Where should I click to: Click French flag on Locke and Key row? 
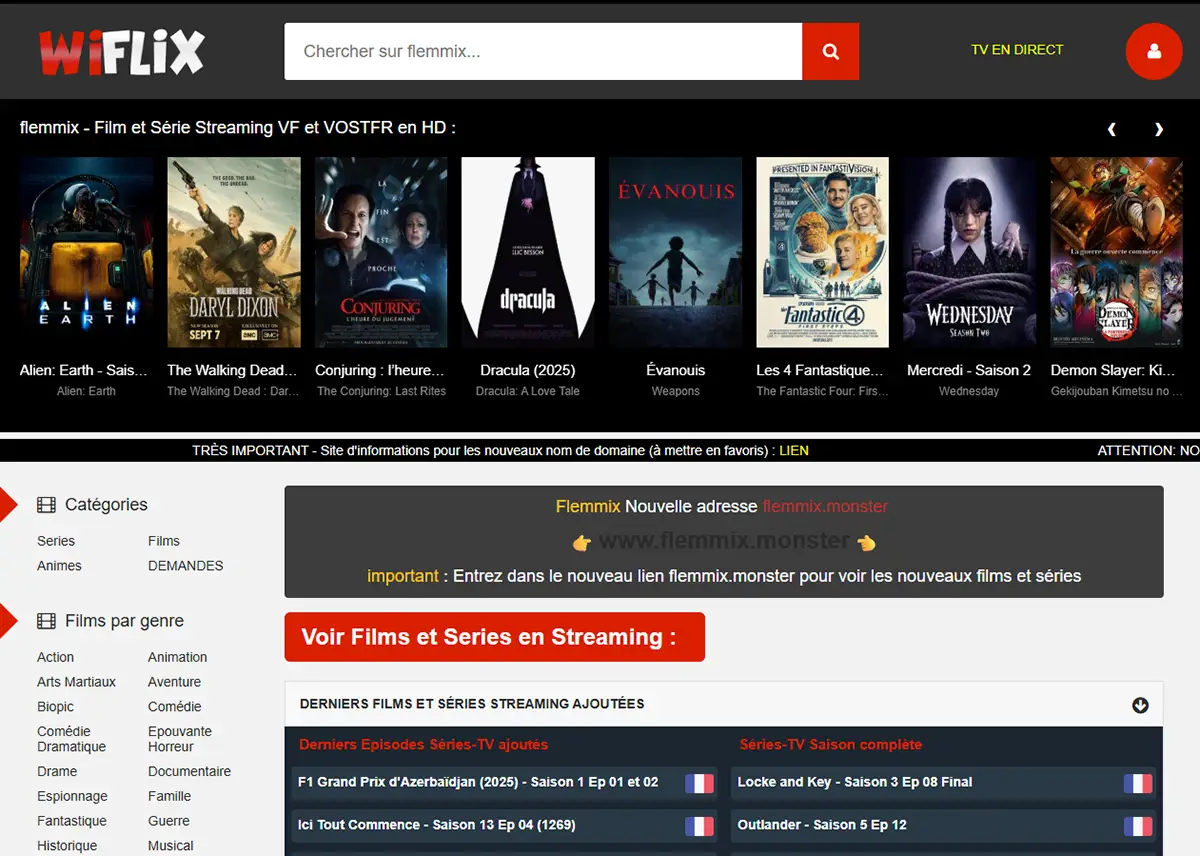[1138, 783]
